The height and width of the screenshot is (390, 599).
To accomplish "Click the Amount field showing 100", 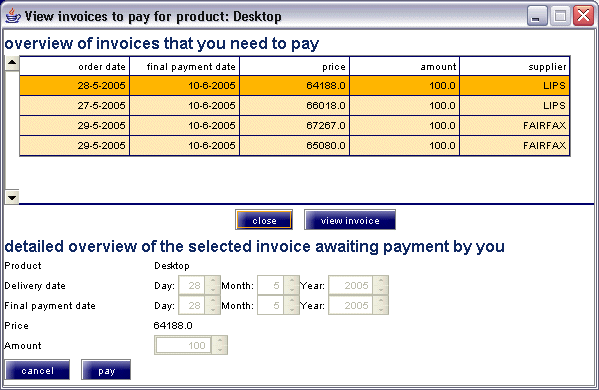I will (x=183, y=345).
